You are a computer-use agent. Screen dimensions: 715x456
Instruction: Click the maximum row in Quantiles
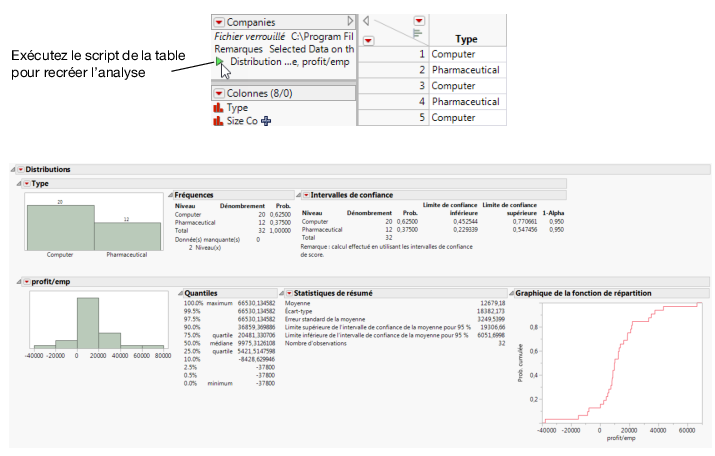(229, 303)
